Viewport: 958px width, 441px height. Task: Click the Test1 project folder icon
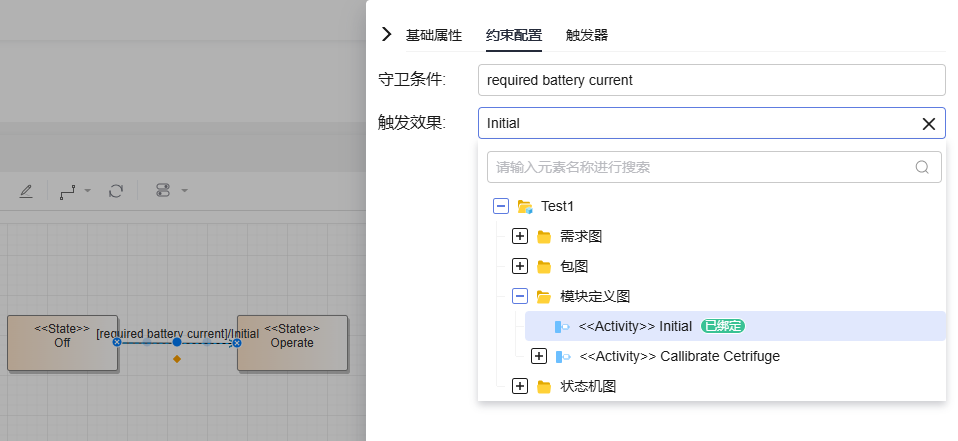point(525,207)
